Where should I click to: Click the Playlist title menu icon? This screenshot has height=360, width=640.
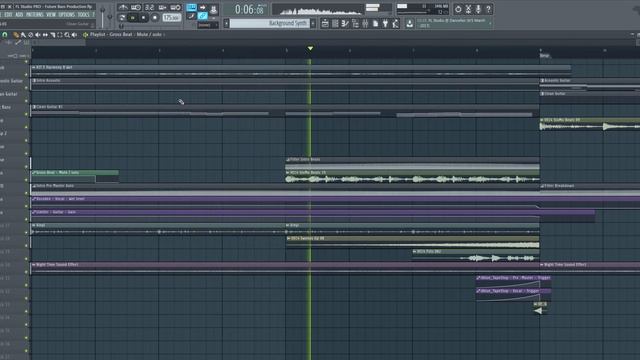point(85,35)
